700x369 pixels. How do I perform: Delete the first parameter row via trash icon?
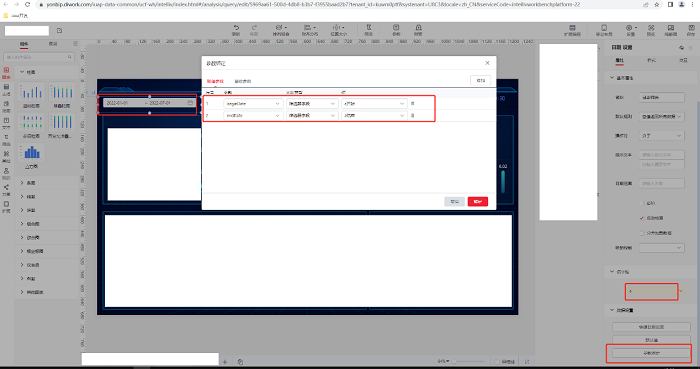tap(412, 104)
